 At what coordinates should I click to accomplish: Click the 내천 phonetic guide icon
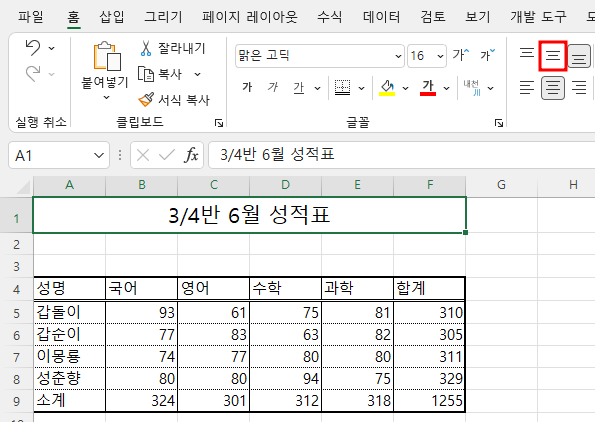coord(472,88)
